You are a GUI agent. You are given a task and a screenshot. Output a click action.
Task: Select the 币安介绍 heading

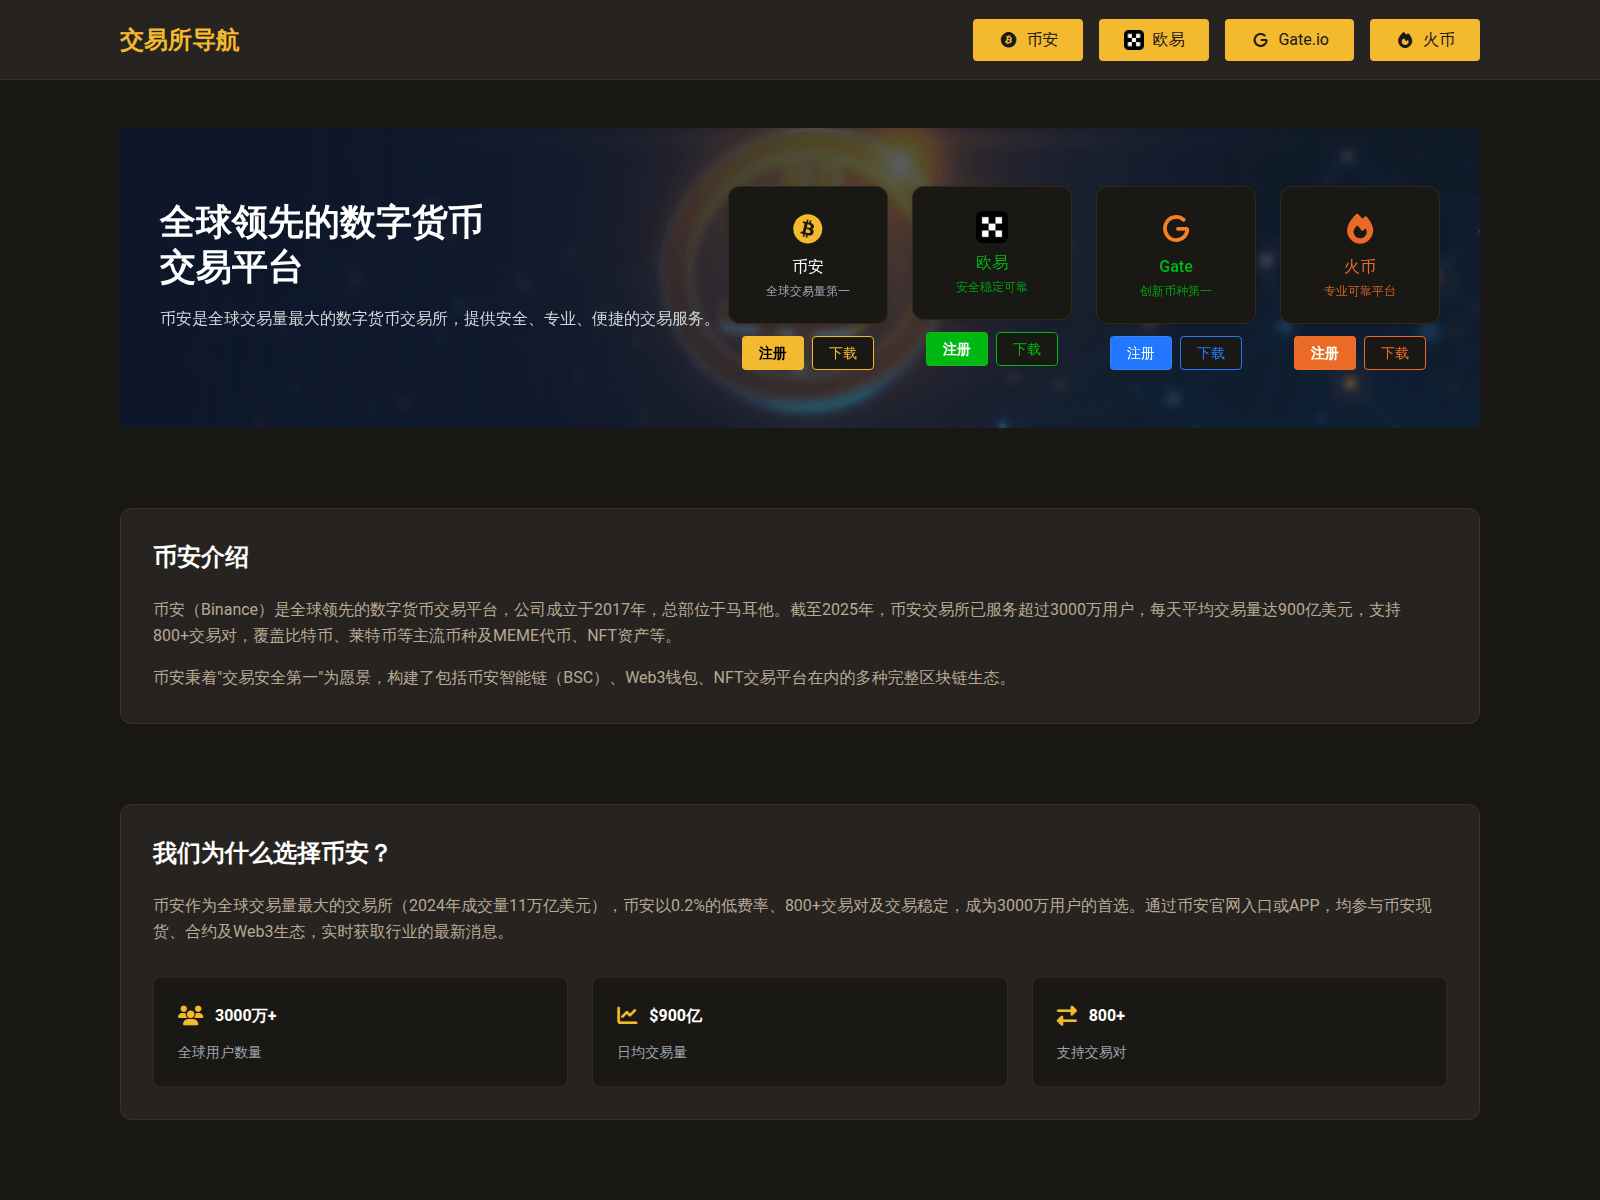tap(201, 557)
